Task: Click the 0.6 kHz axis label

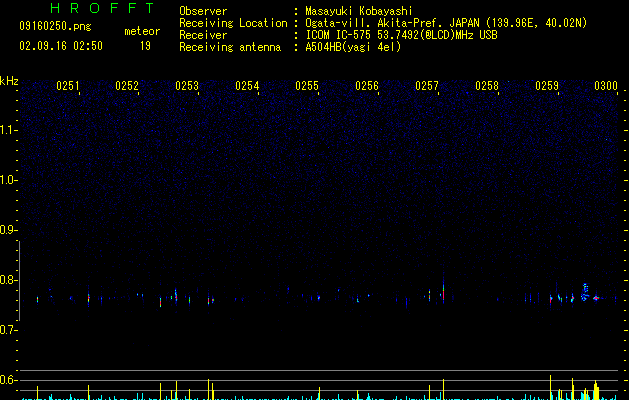Action: [8, 380]
